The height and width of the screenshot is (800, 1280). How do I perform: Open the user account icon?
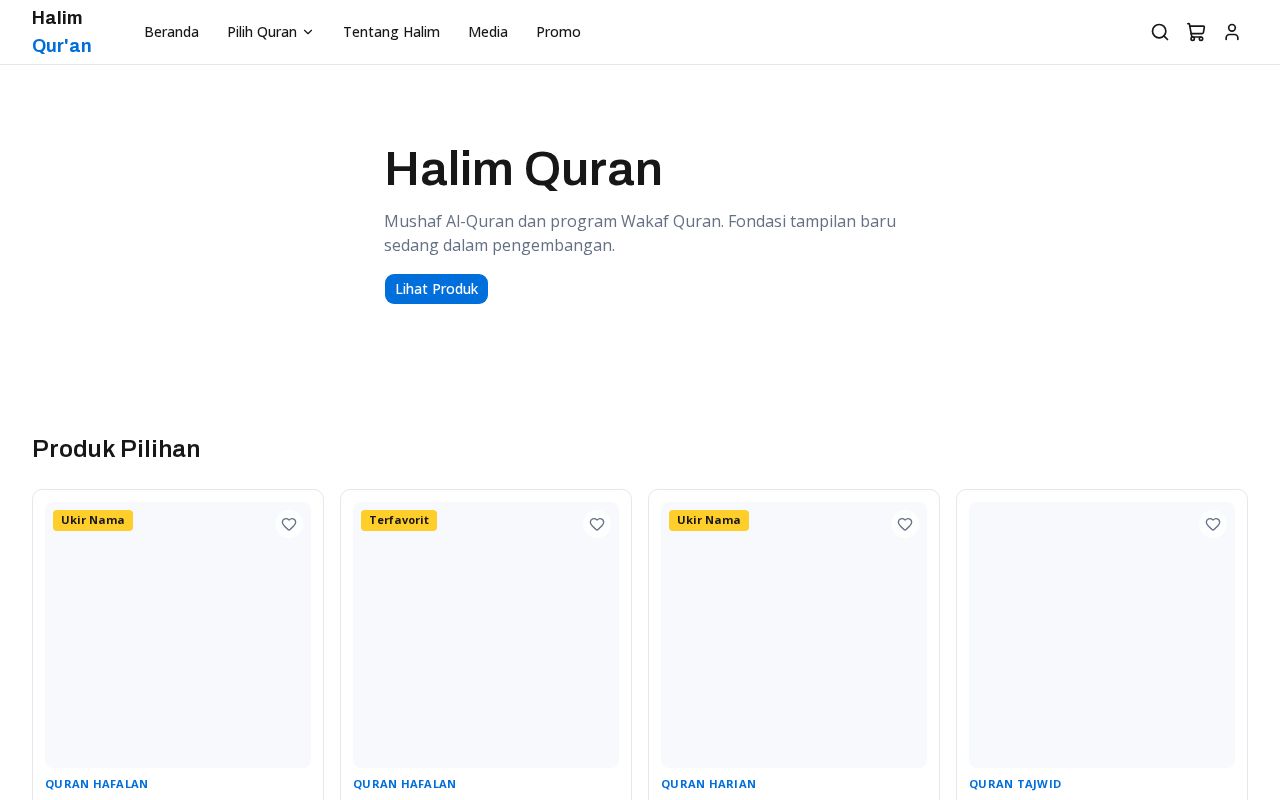tap(1232, 32)
